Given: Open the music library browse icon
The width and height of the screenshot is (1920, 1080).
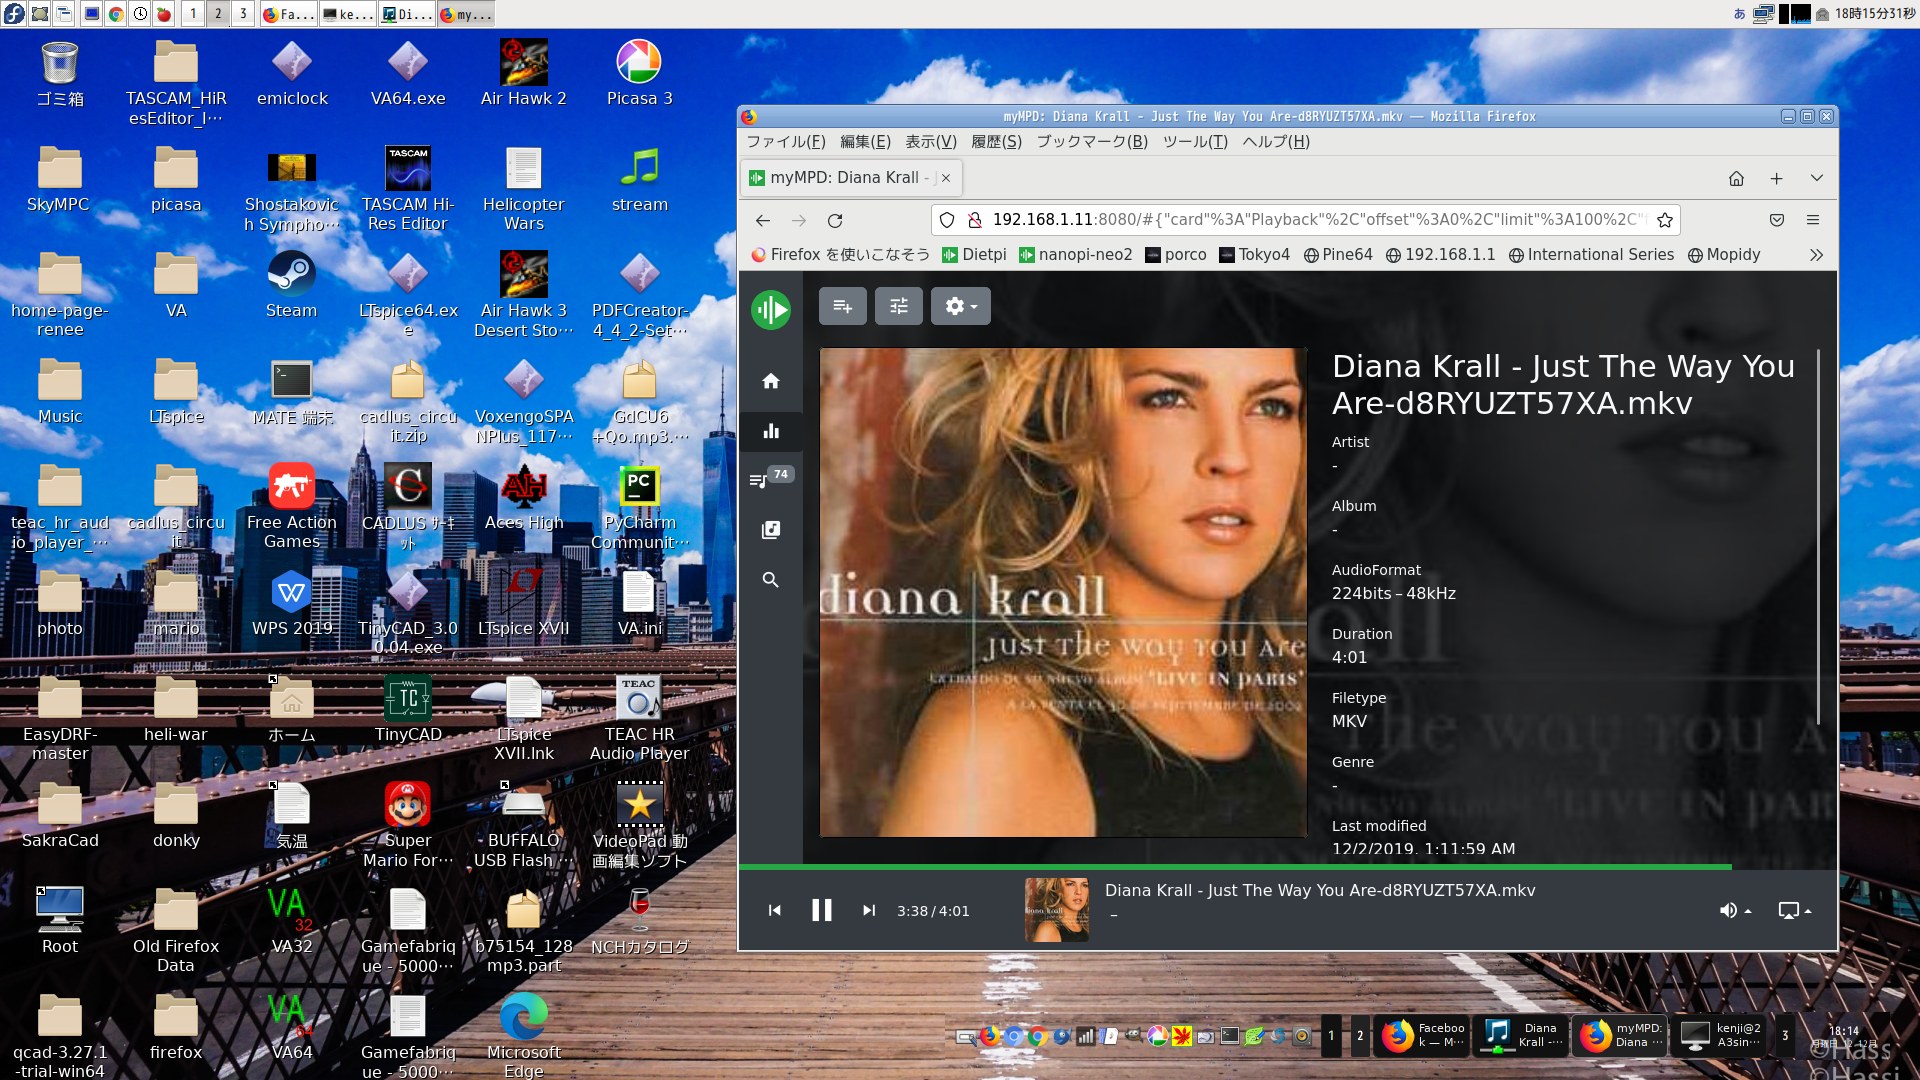Looking at the screenshot, I should [770, 530].
